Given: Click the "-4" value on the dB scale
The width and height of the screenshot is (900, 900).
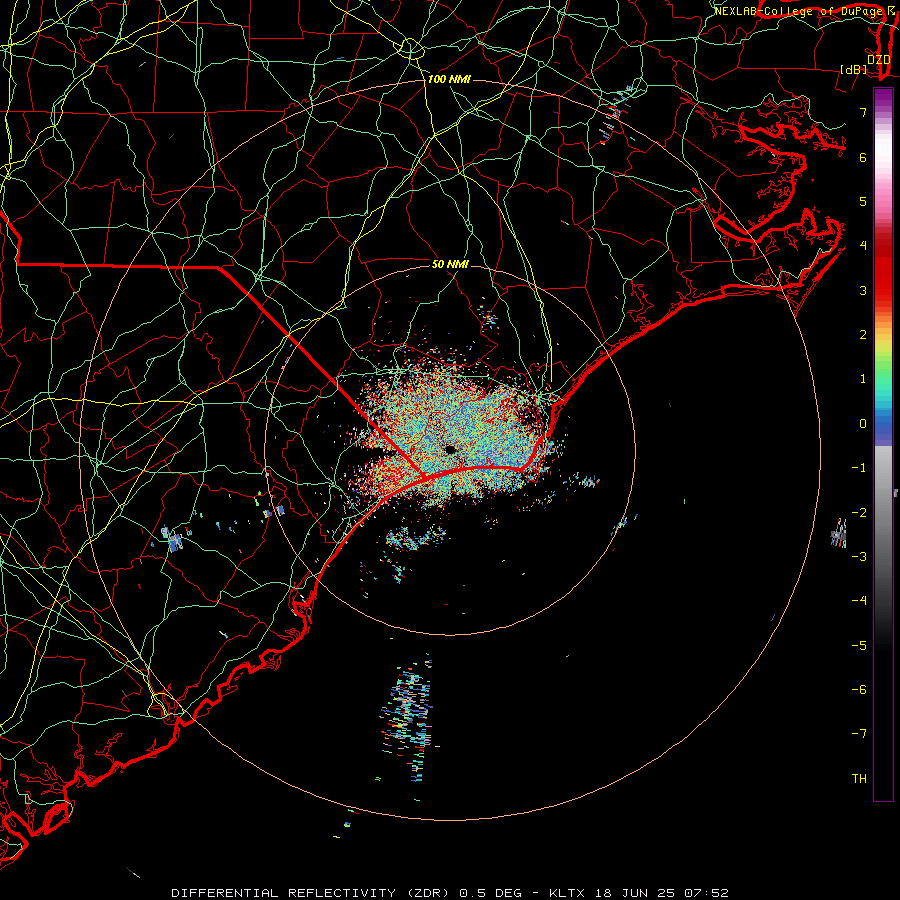Looking at the screenshot, I should pyautogui.click(x=859, y=600).
